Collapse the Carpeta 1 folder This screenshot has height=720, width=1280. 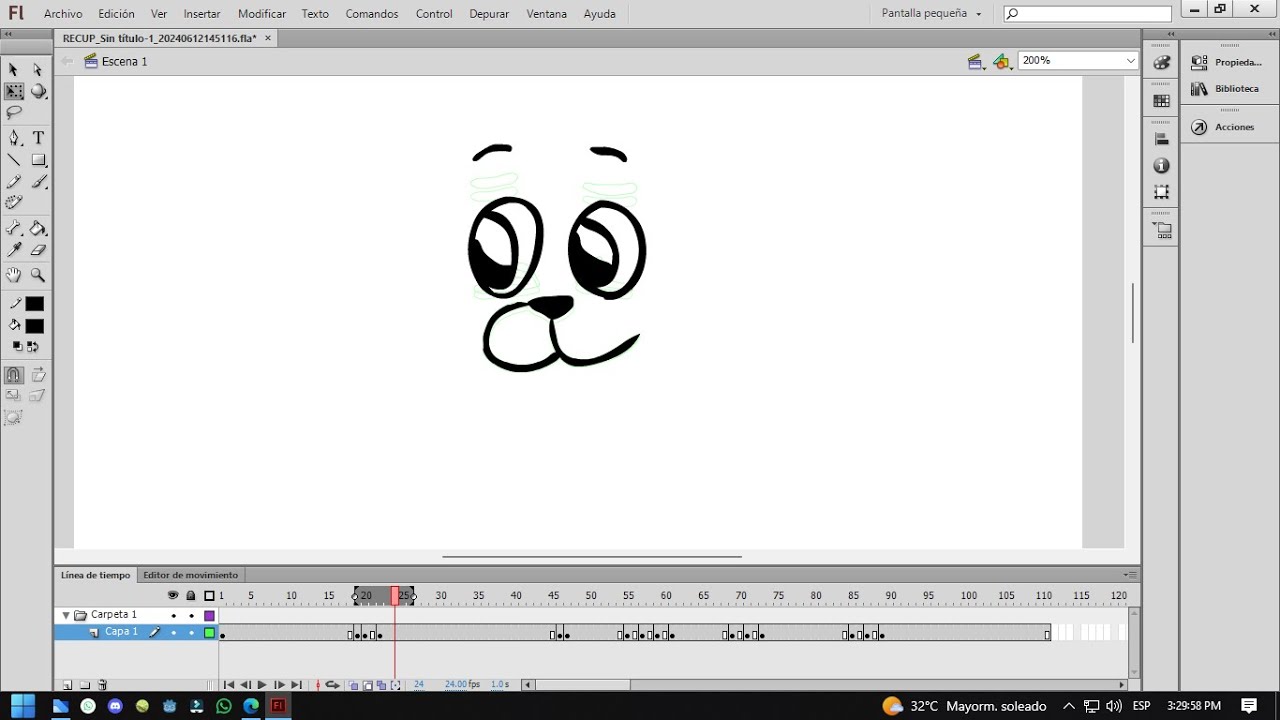pos(66,616)
